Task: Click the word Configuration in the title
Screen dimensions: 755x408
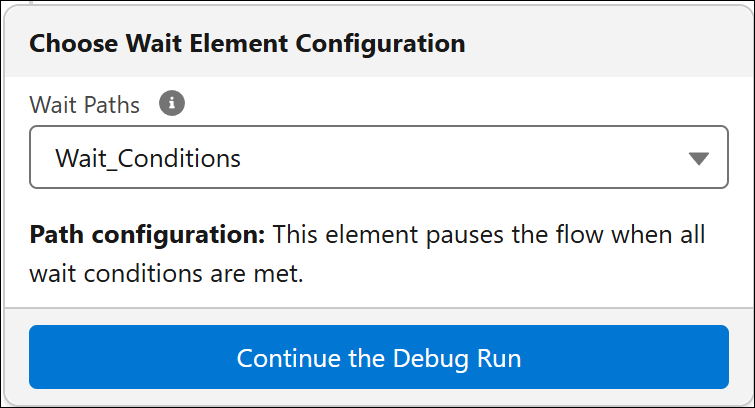Action: tap(380, 43)
